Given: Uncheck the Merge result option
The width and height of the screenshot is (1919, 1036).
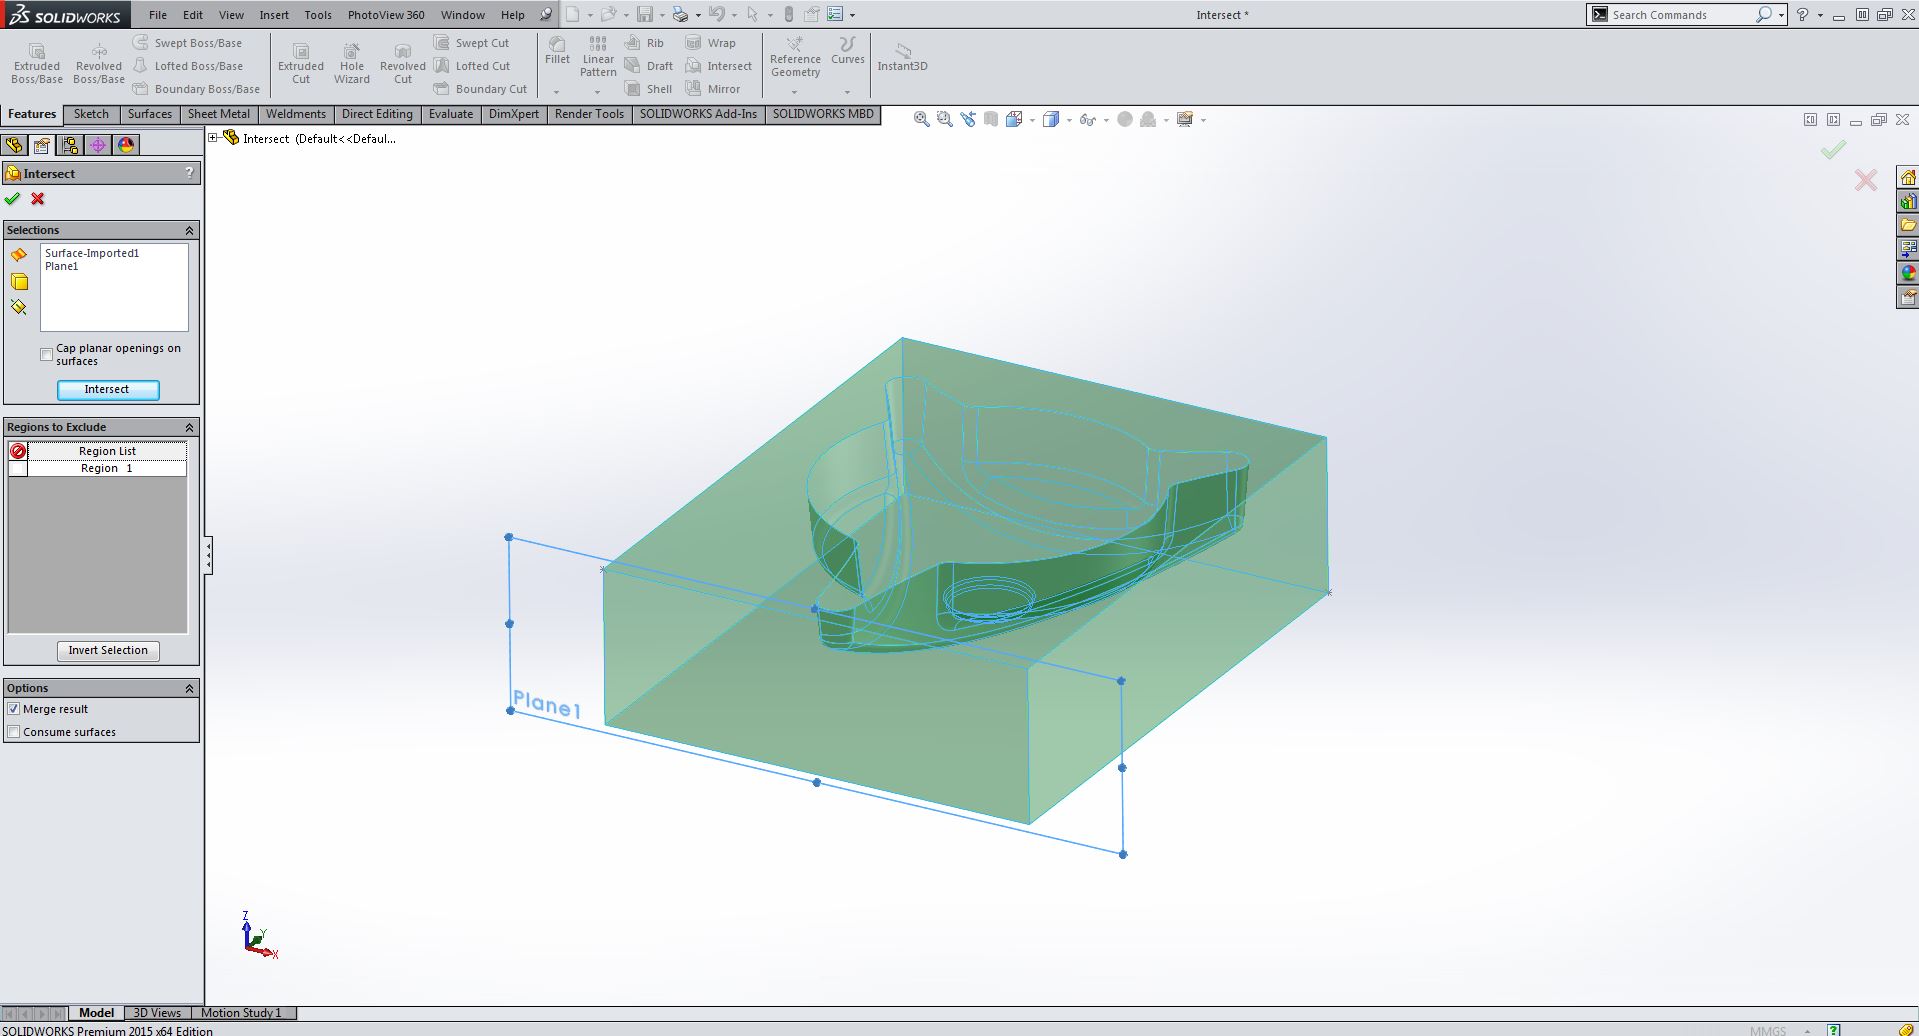Looking at the screenshot, I should (14, 709).
